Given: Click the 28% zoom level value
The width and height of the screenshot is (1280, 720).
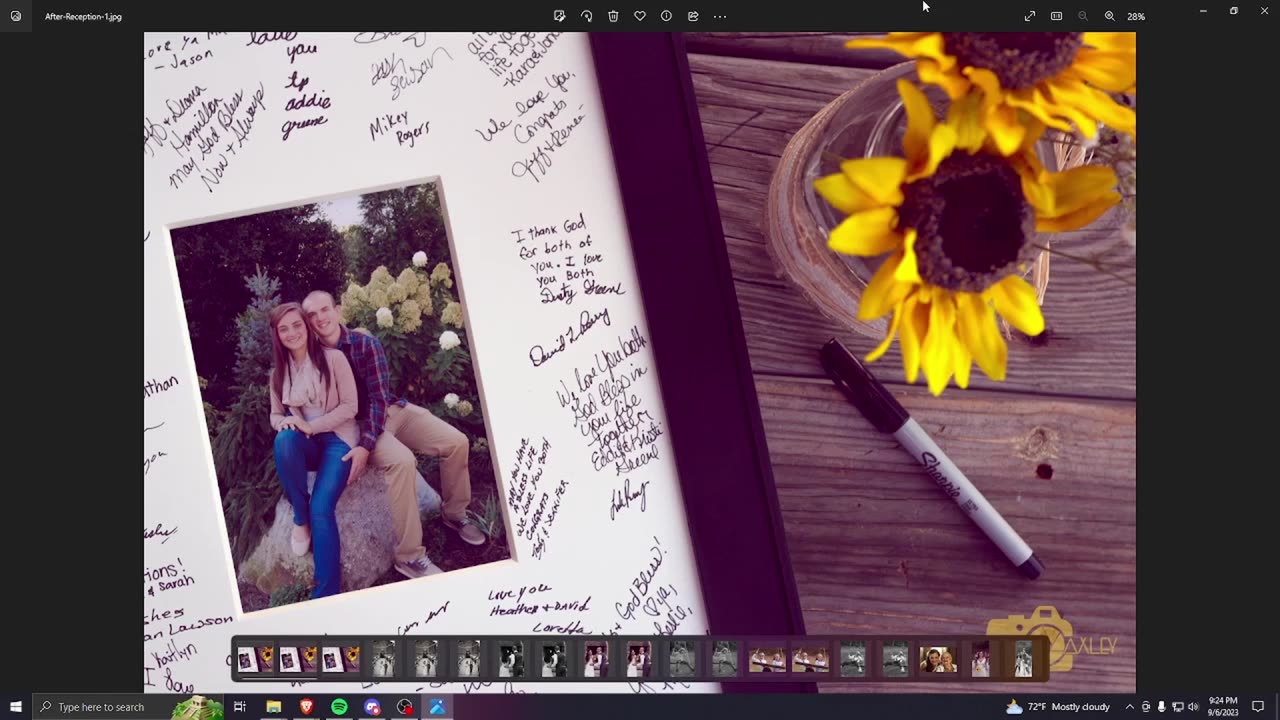Looking at the screenshot, I should [1136, 16].
